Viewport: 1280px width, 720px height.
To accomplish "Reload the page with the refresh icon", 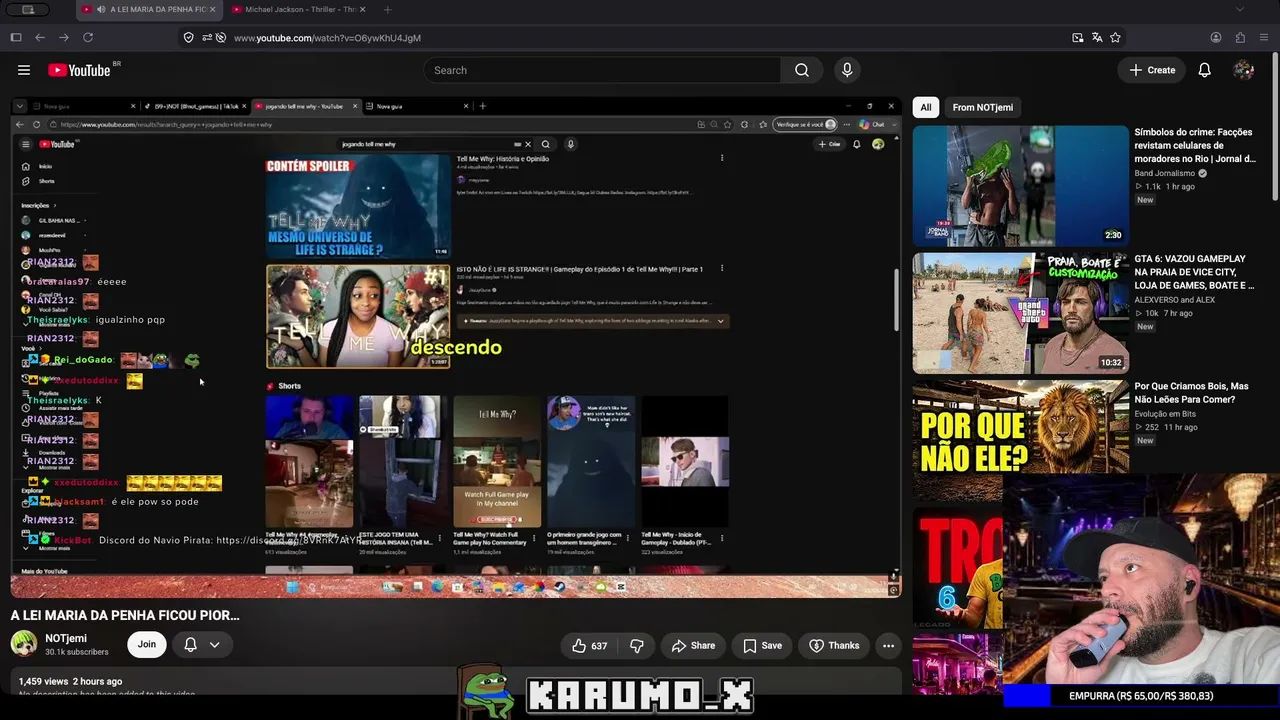I will coord(88,38).
